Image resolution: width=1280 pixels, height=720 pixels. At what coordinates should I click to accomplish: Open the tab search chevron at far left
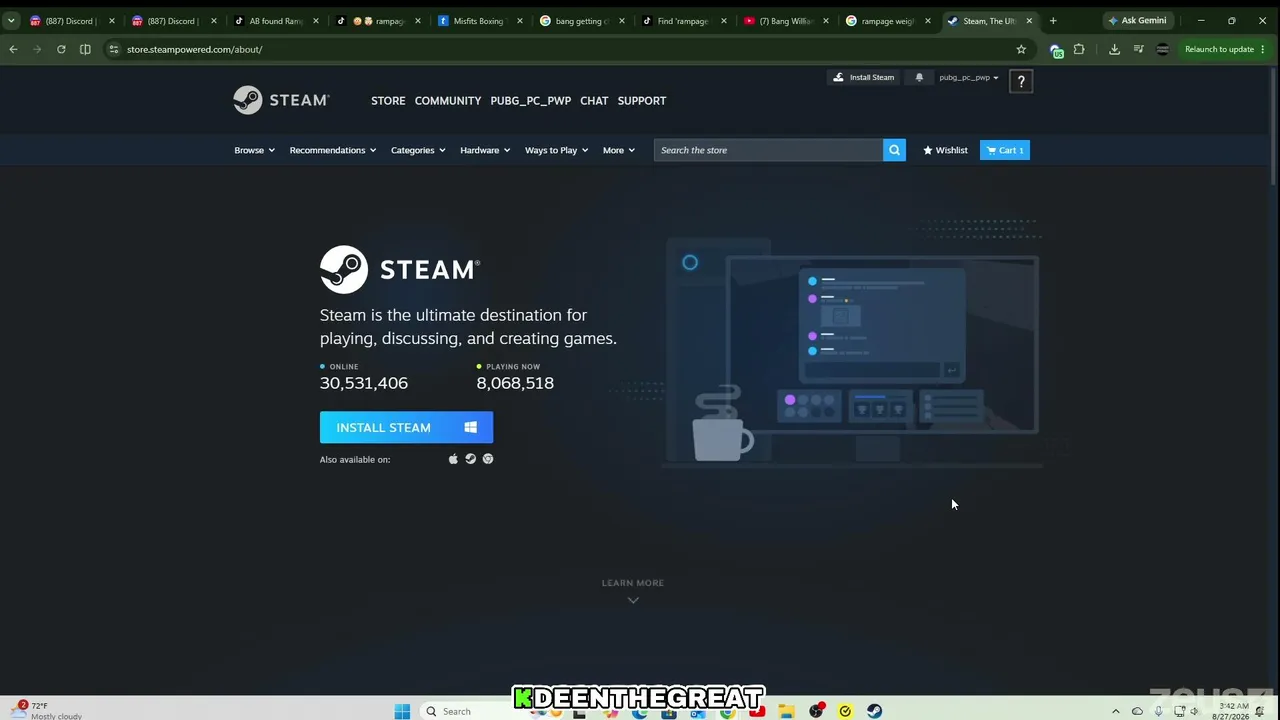[11, 21]
